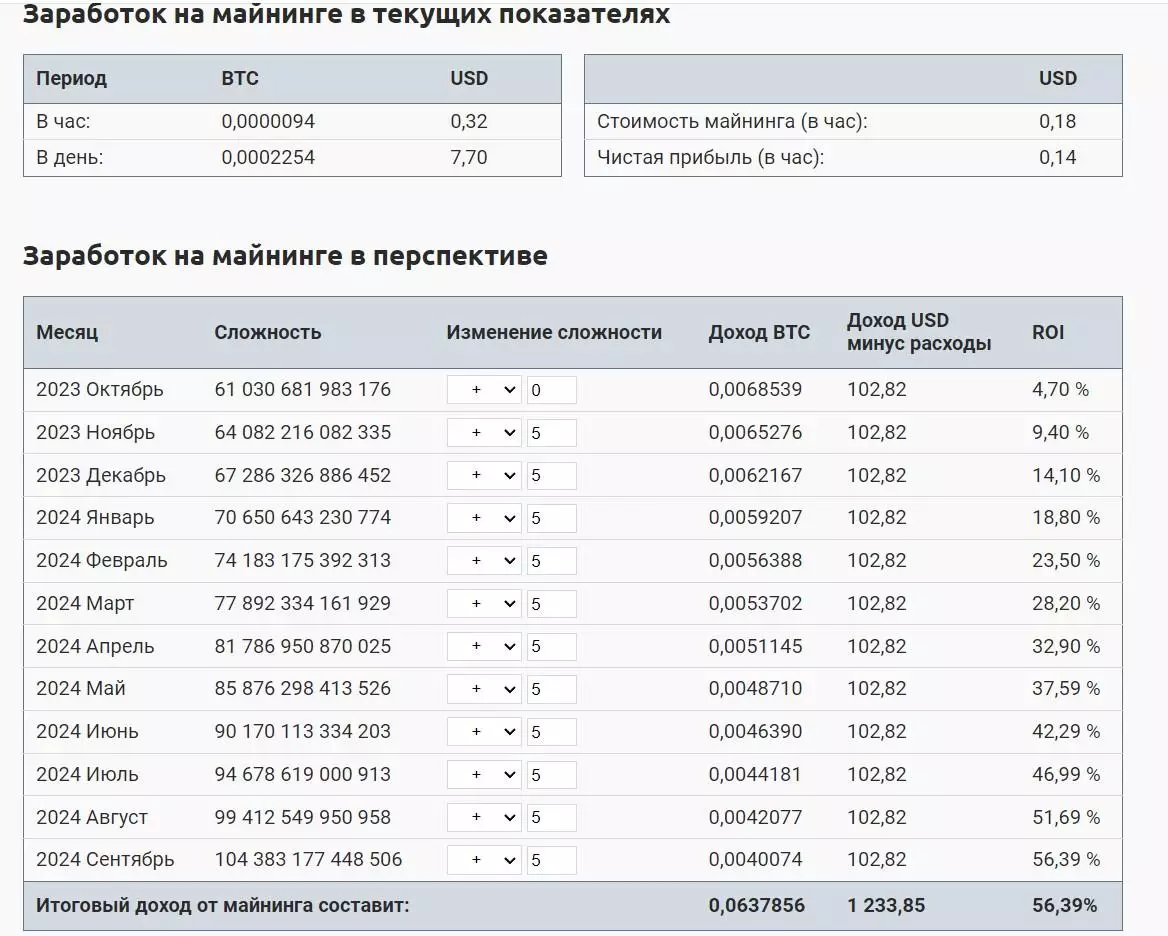Click the heading Заработок на майнинге в перспективе
The image size is (1168, 936).
tap(285, 255)
